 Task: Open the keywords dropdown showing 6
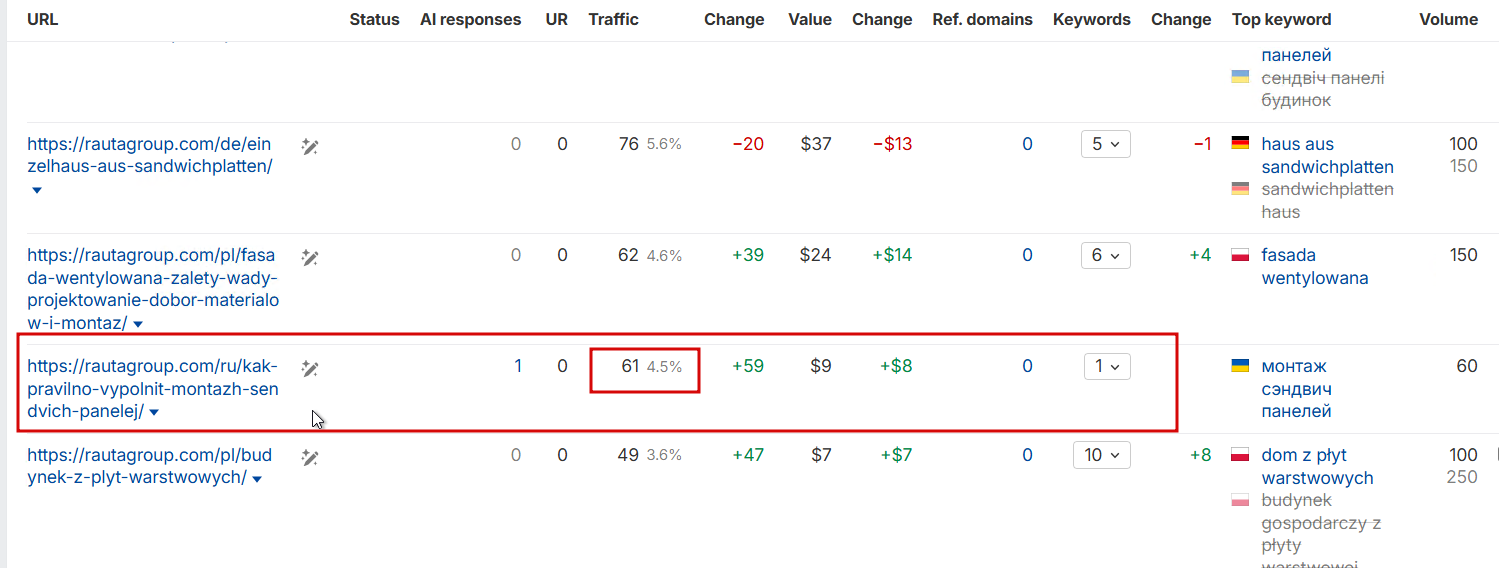(1105, 255)
